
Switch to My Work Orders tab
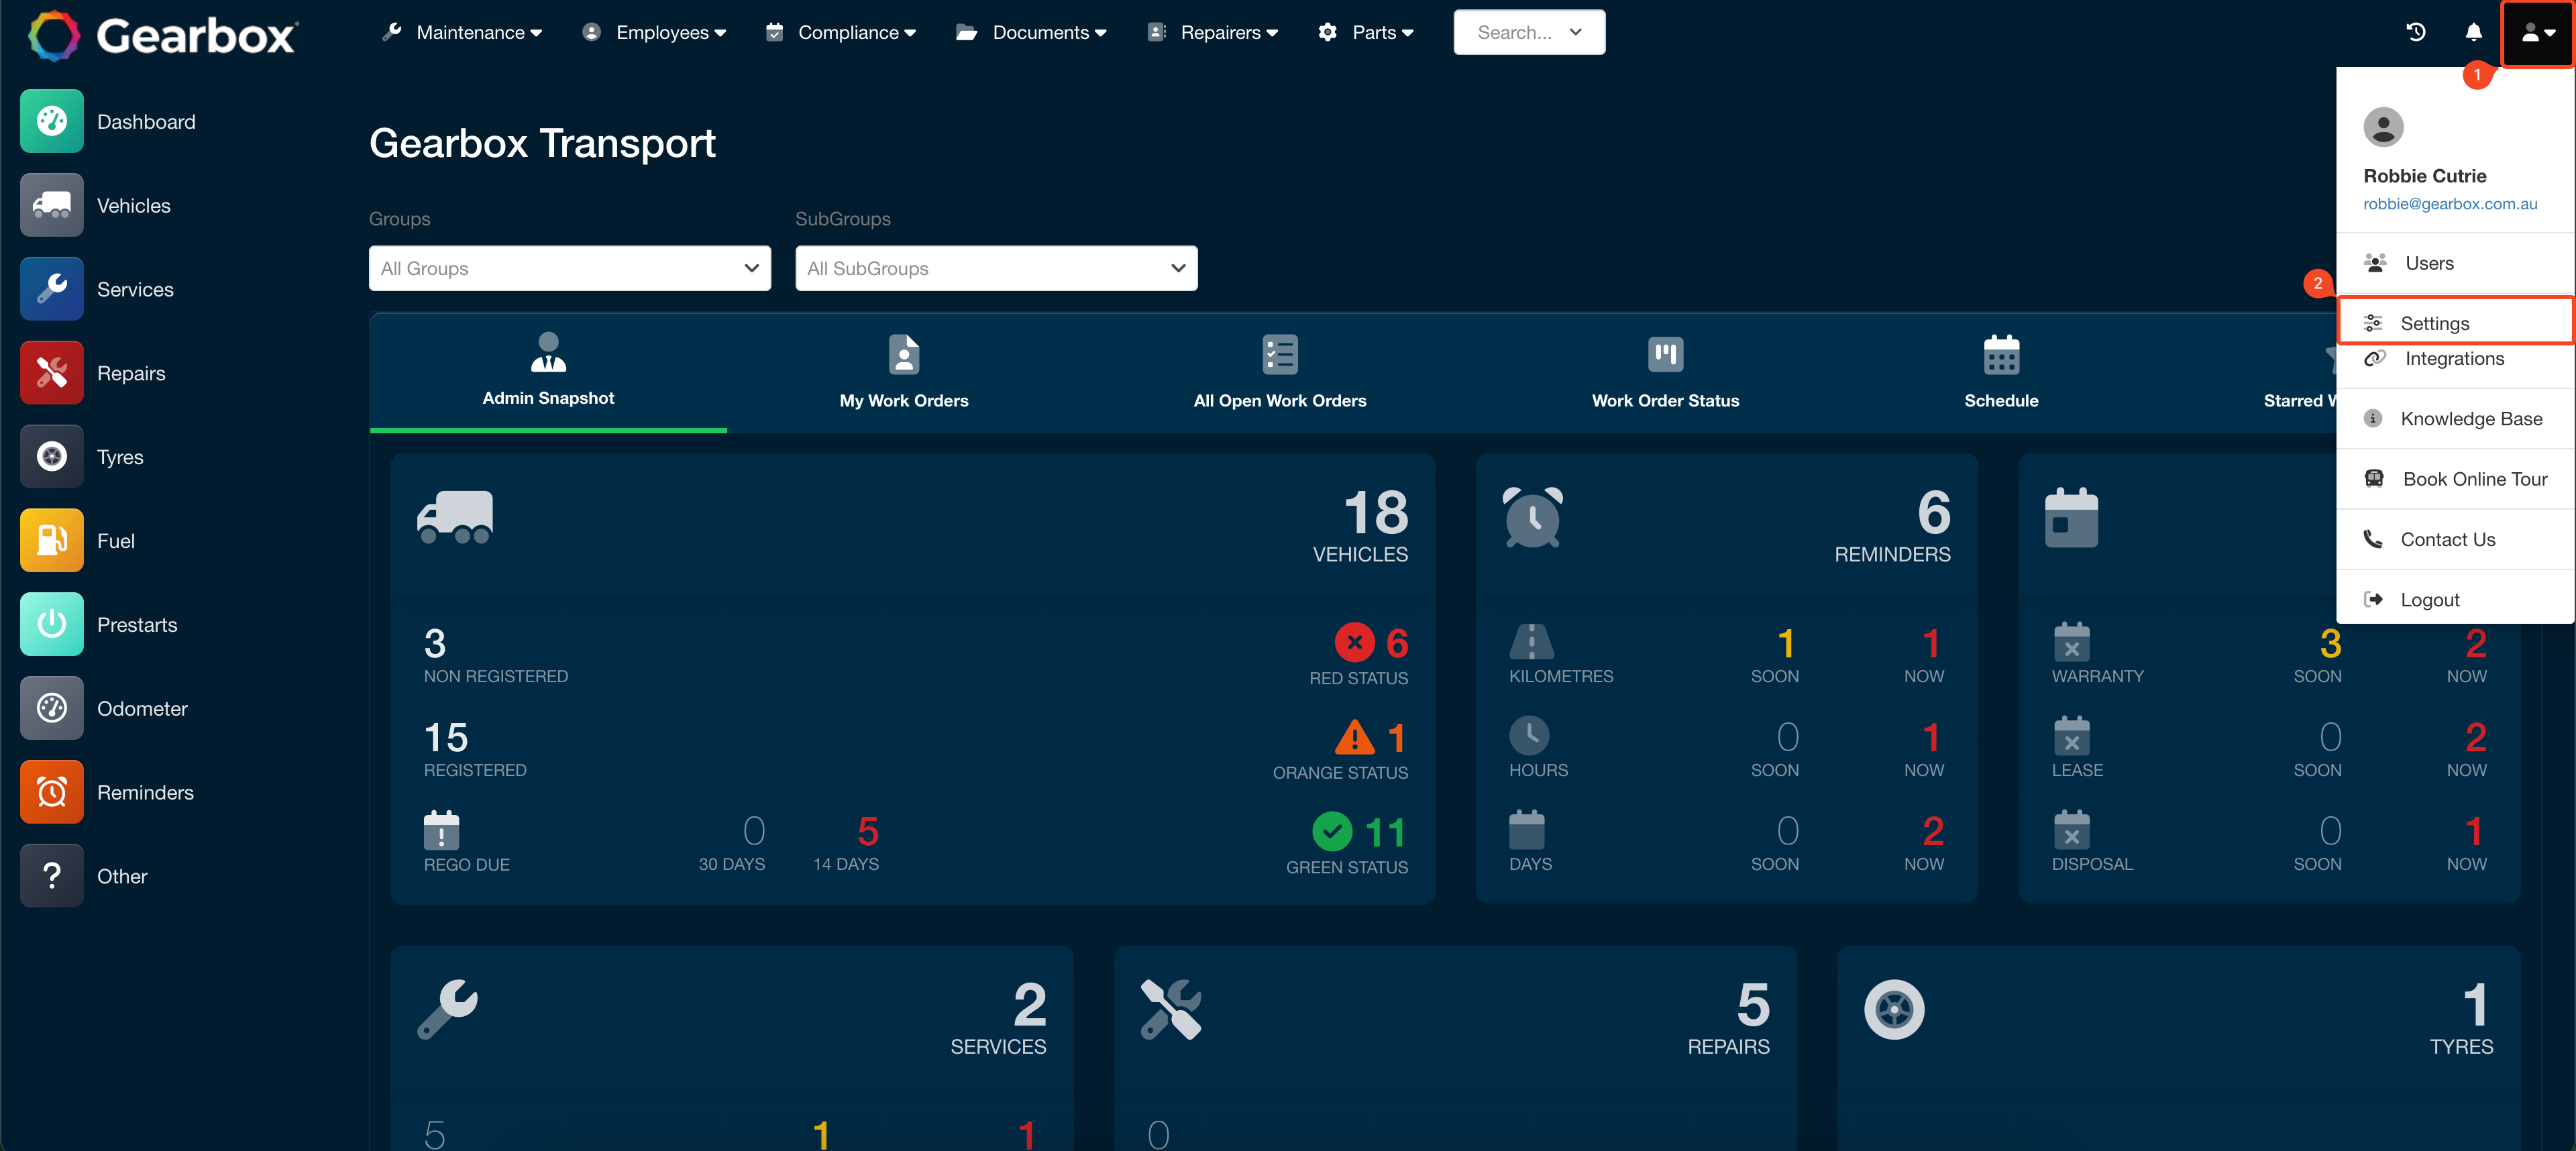click(903, 372)
